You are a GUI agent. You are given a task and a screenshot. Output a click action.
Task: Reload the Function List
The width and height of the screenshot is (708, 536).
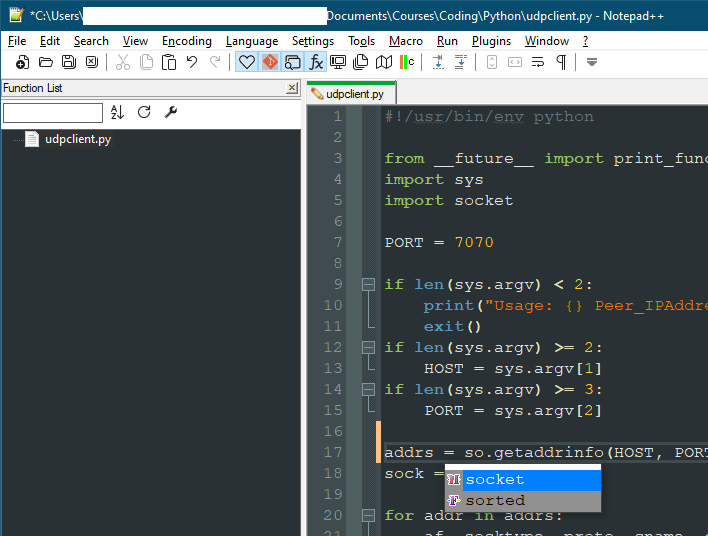pos(144,112)
